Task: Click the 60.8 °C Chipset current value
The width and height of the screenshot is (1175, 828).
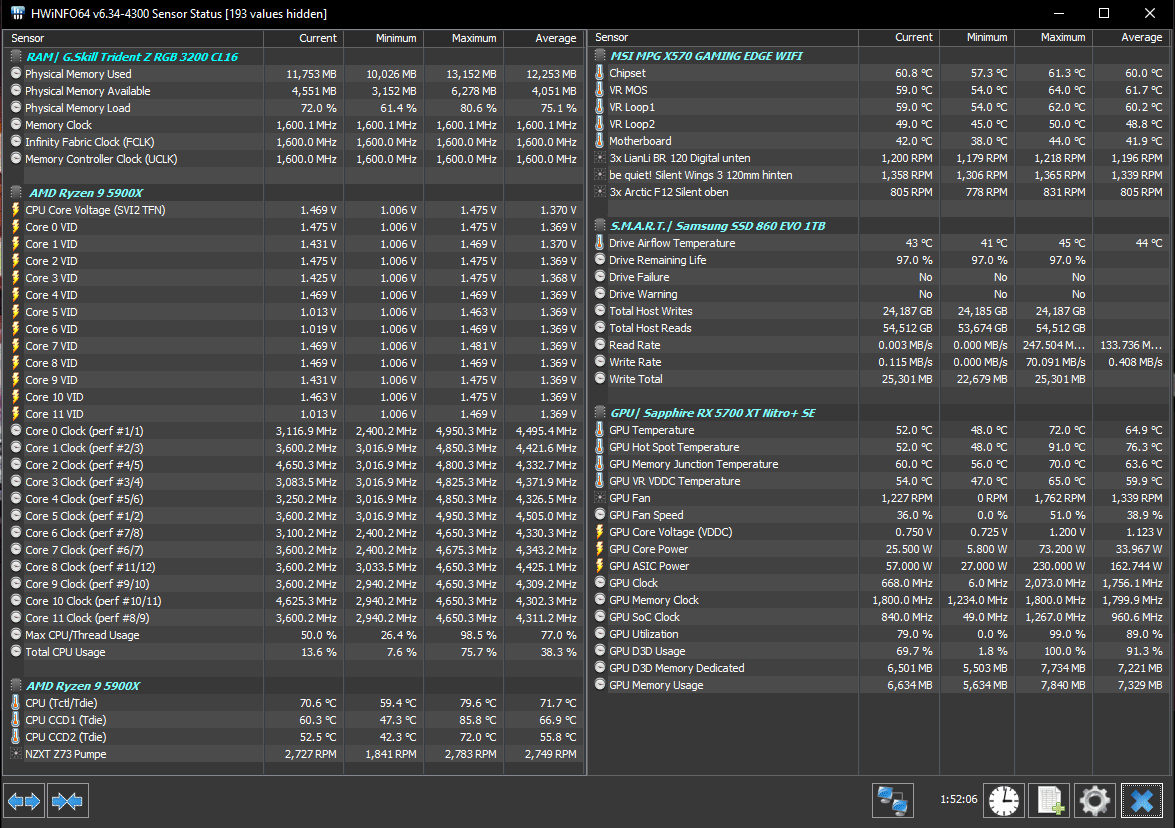Action: 913,73
